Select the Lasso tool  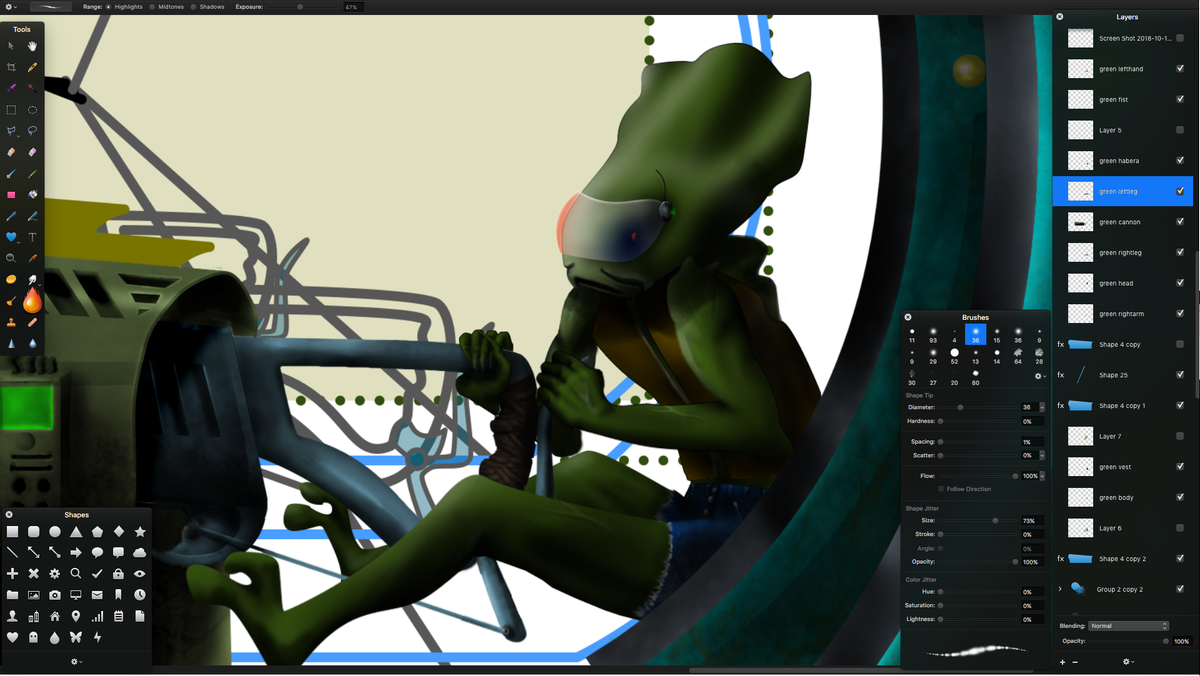(x=32, y=131)
